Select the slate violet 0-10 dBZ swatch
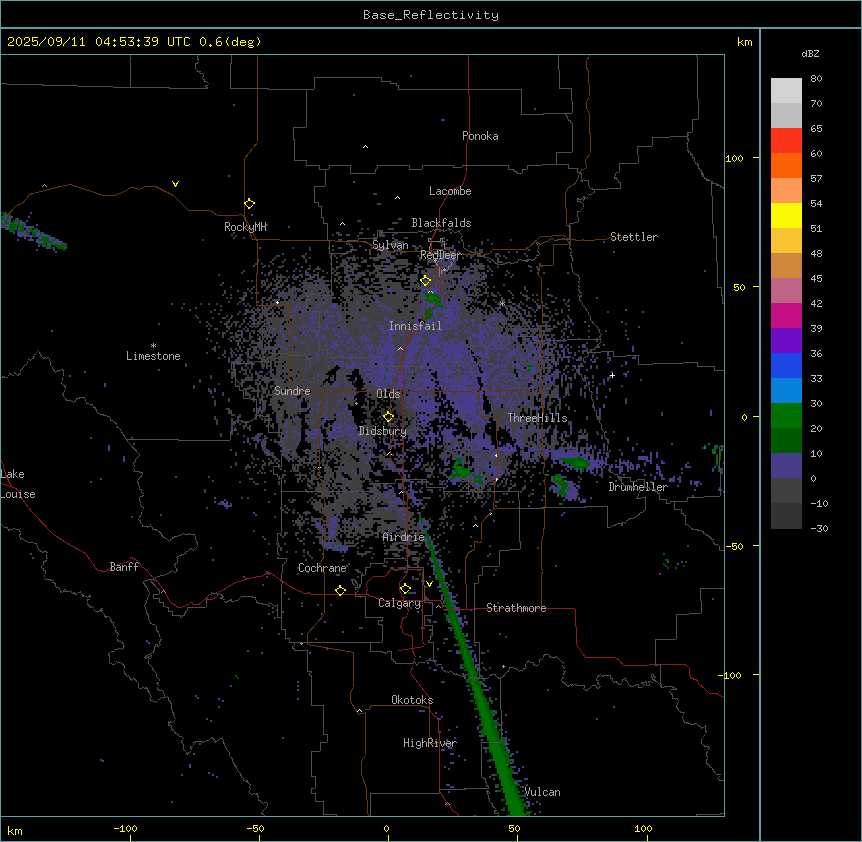 coord(786,466)
